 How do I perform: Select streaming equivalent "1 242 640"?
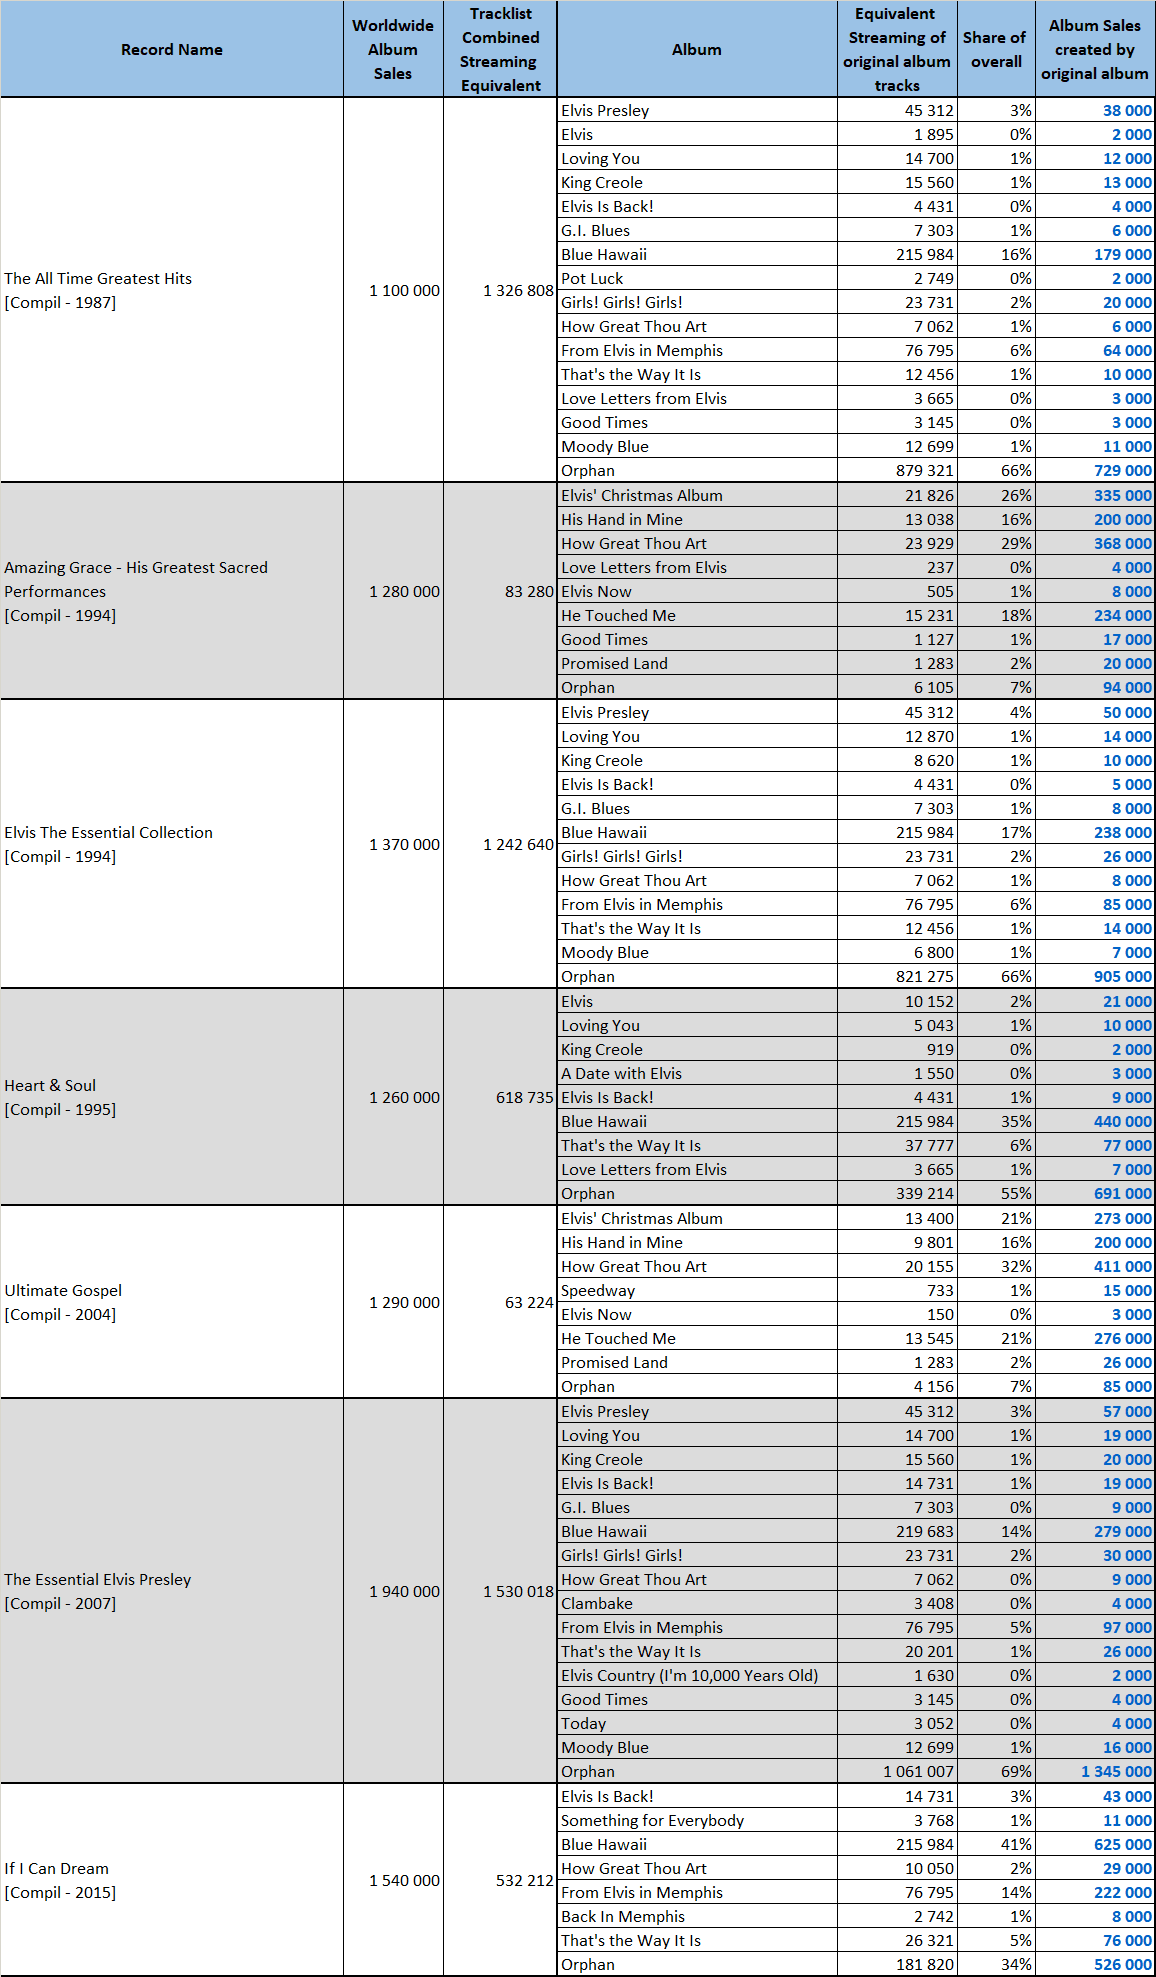click(518, 844)
